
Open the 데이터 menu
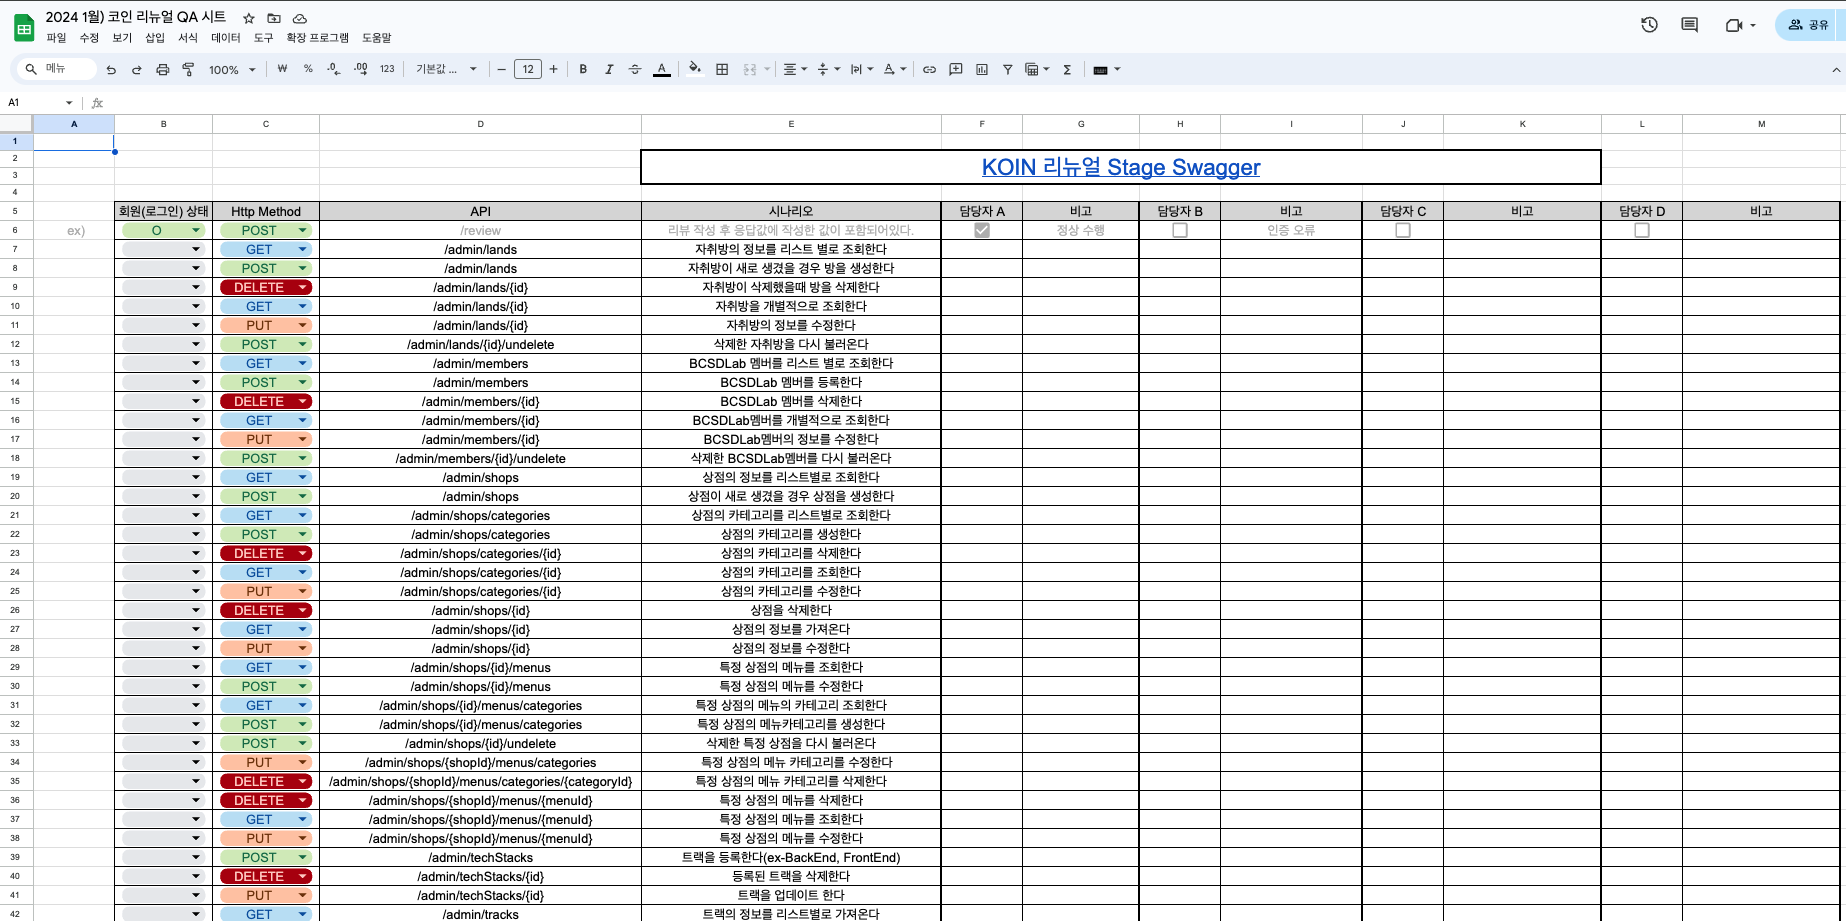point(225,38)
